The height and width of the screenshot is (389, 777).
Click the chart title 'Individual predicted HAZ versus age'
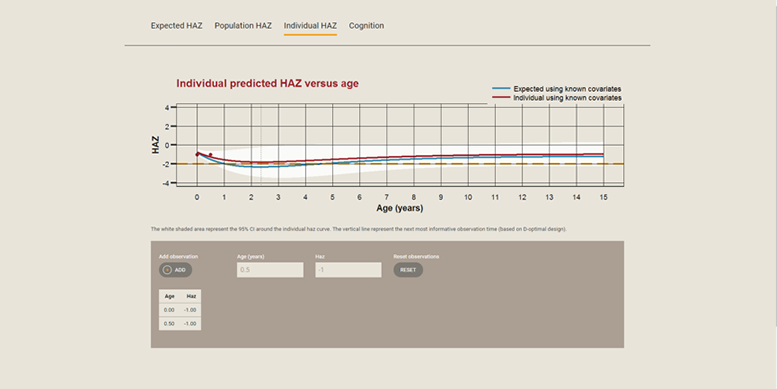(x=268, y=83)
